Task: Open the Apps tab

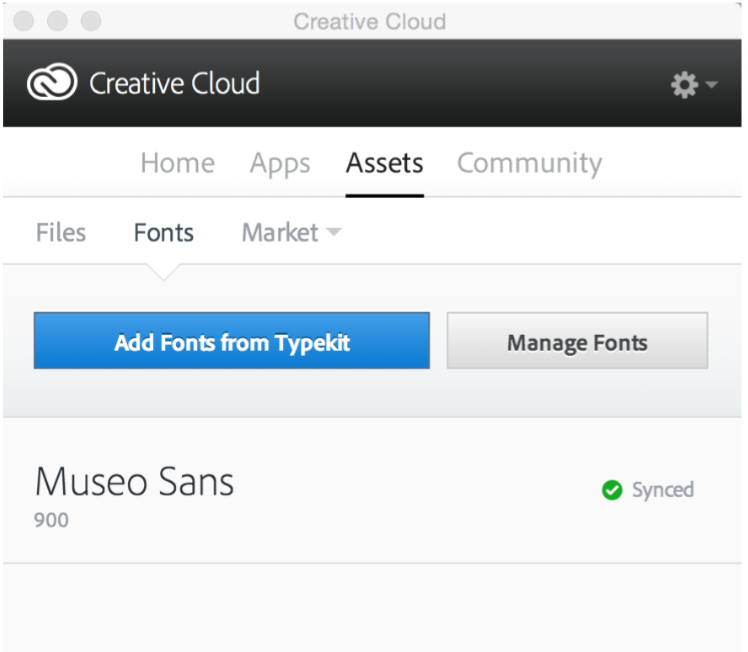Action: [280, 165]
